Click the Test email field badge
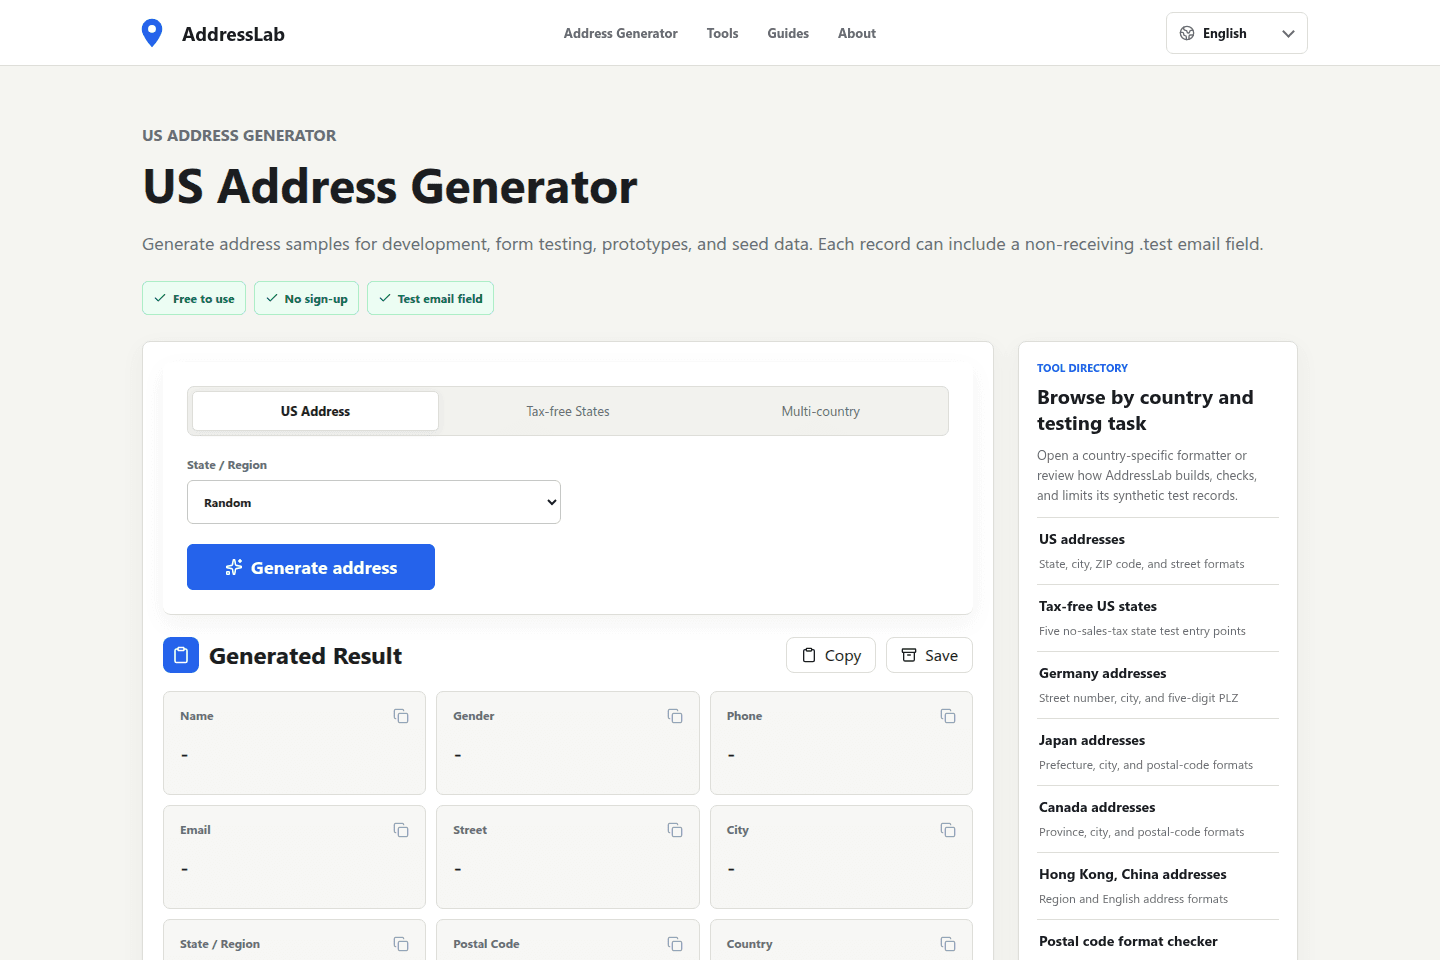 tap(430, 298)
